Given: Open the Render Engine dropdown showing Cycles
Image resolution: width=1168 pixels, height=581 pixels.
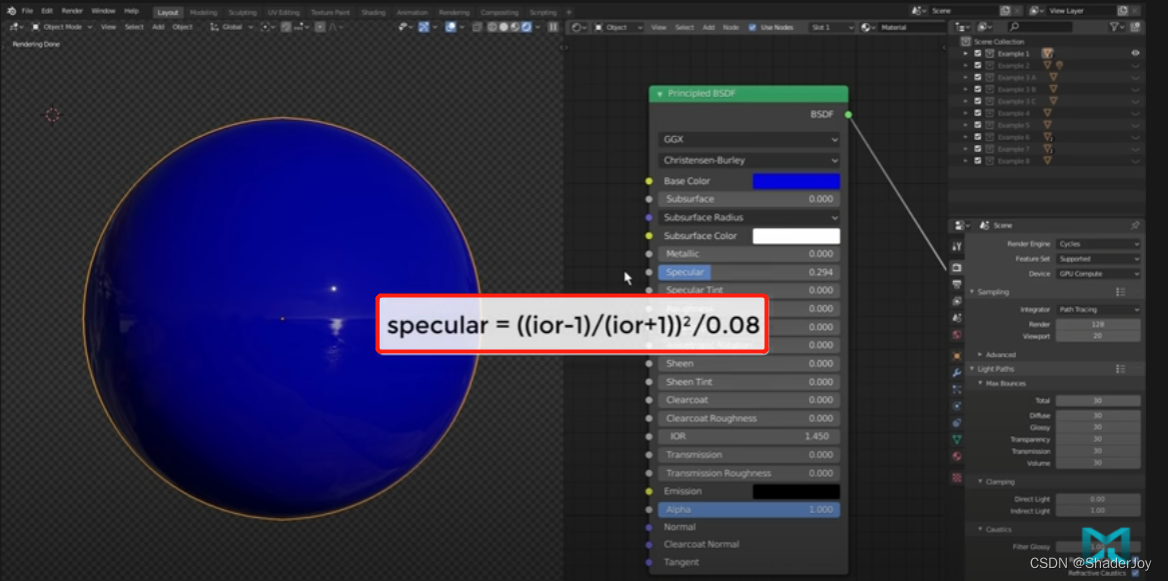Looking at the screenshot, I should pyautogui.click(x=1098, y=243).
